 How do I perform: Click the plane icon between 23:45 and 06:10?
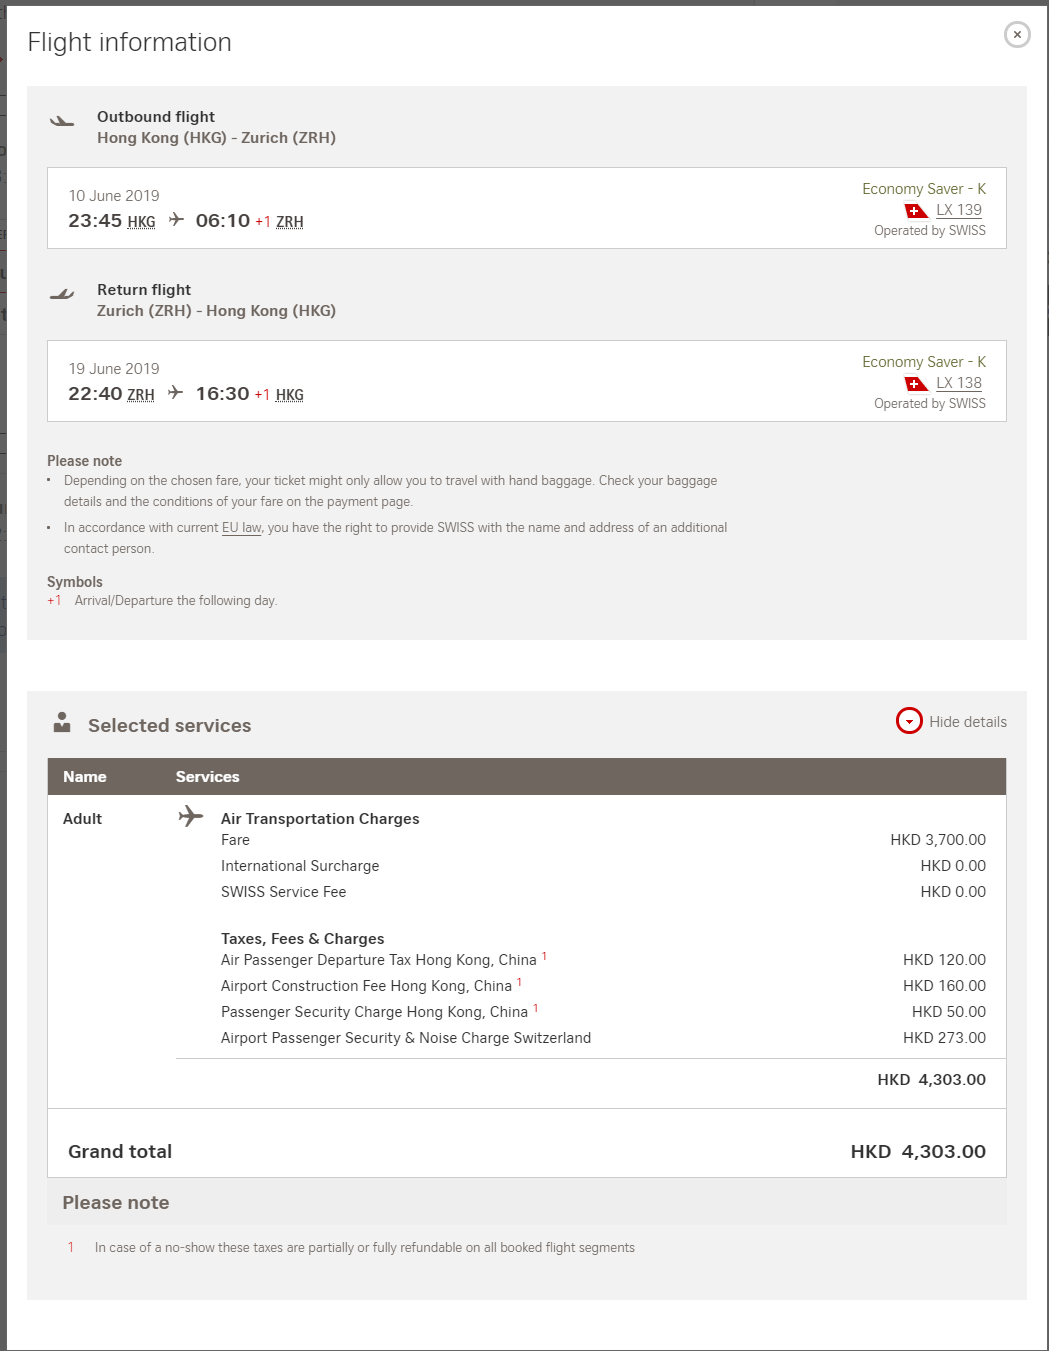click(x=176, y=220)
